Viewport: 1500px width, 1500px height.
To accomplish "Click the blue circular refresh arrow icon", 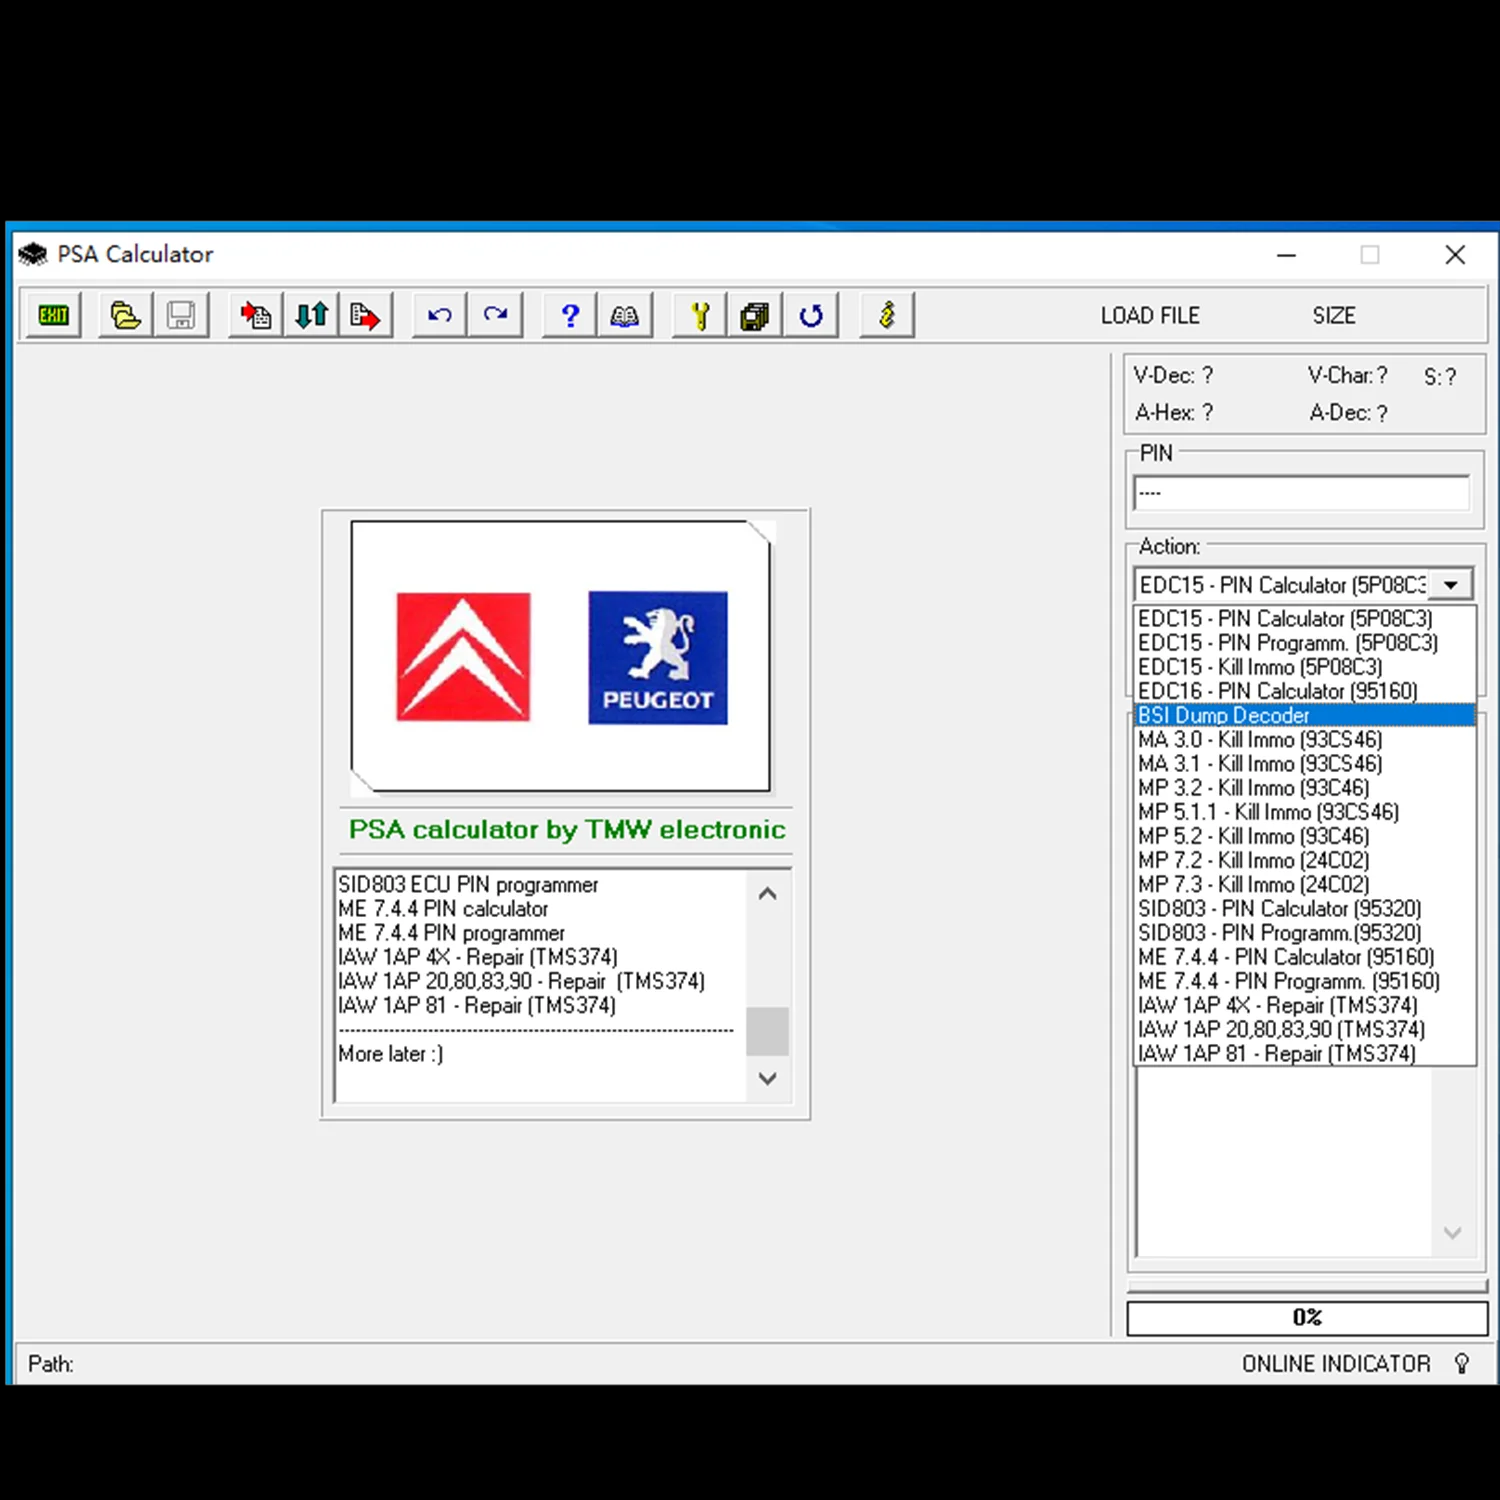I will click(811, 316).
